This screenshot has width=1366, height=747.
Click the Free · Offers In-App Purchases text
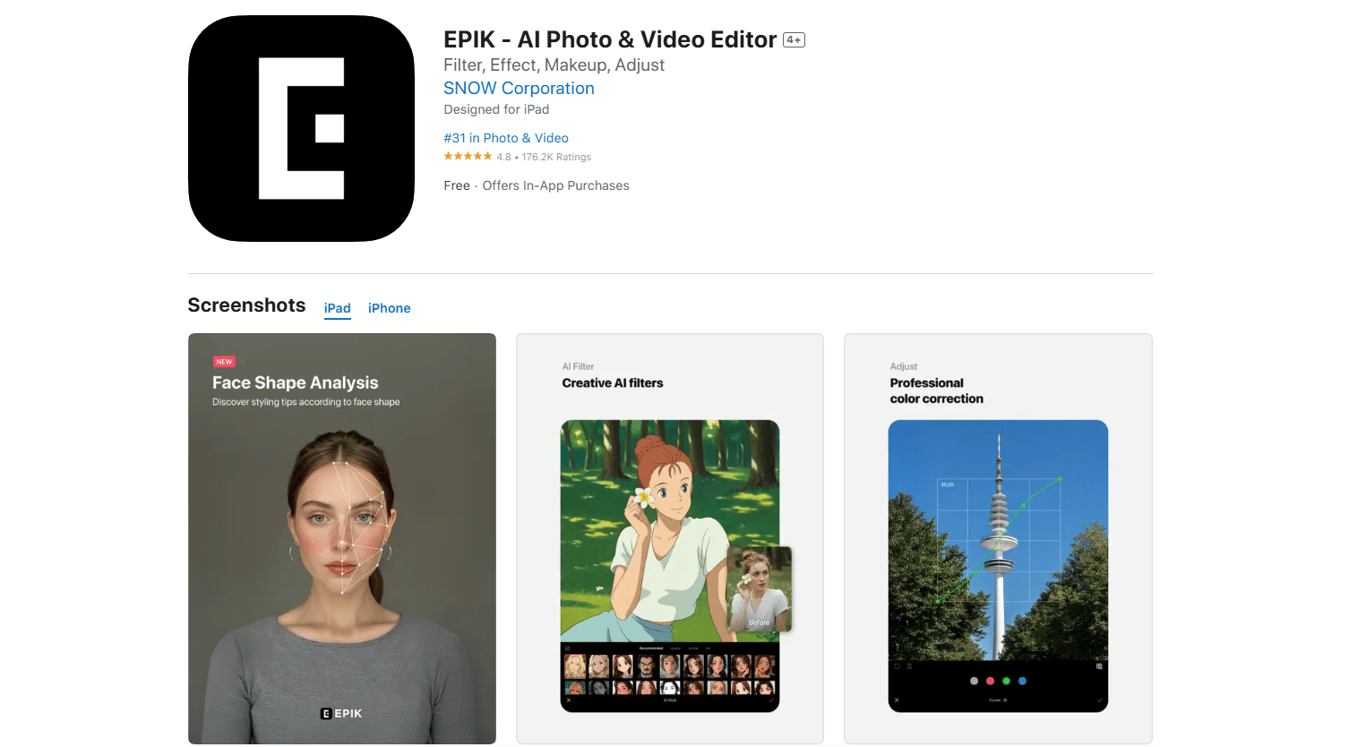(536, 186)
